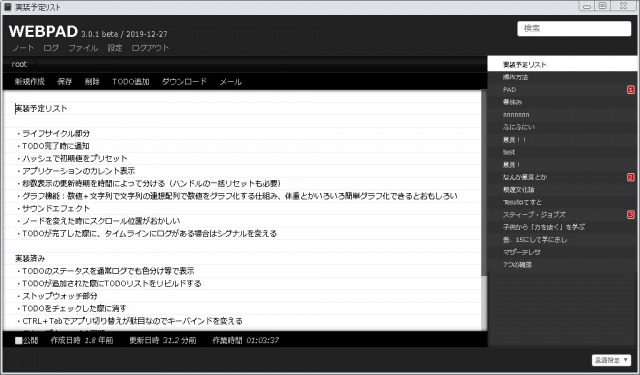
Task: Click the editor's vertical scrollbar
Action: [x=484, y=184]
